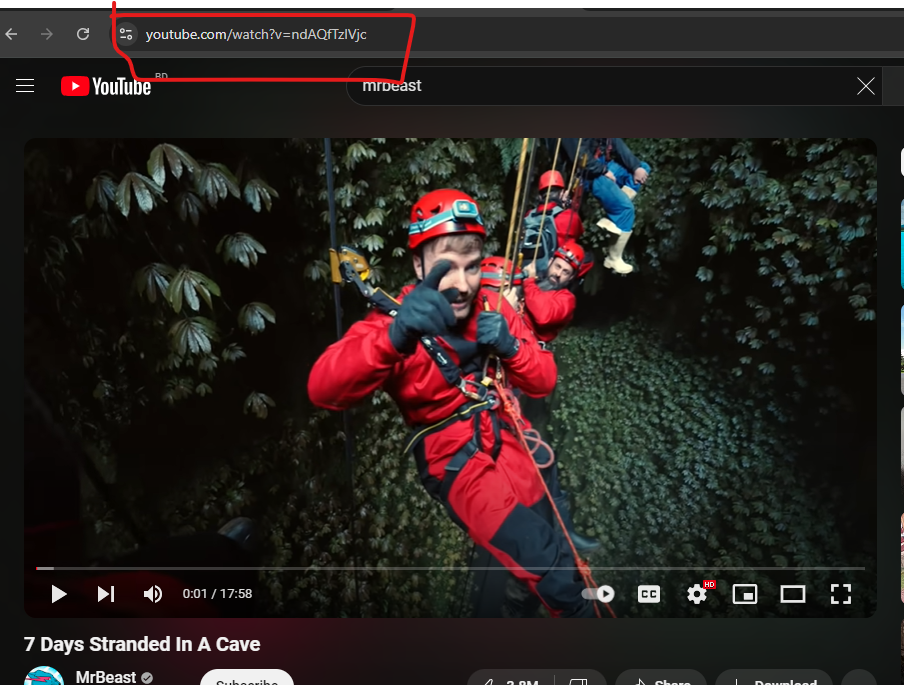
Task: Open video settings gear
Action: tap(697, 594)
